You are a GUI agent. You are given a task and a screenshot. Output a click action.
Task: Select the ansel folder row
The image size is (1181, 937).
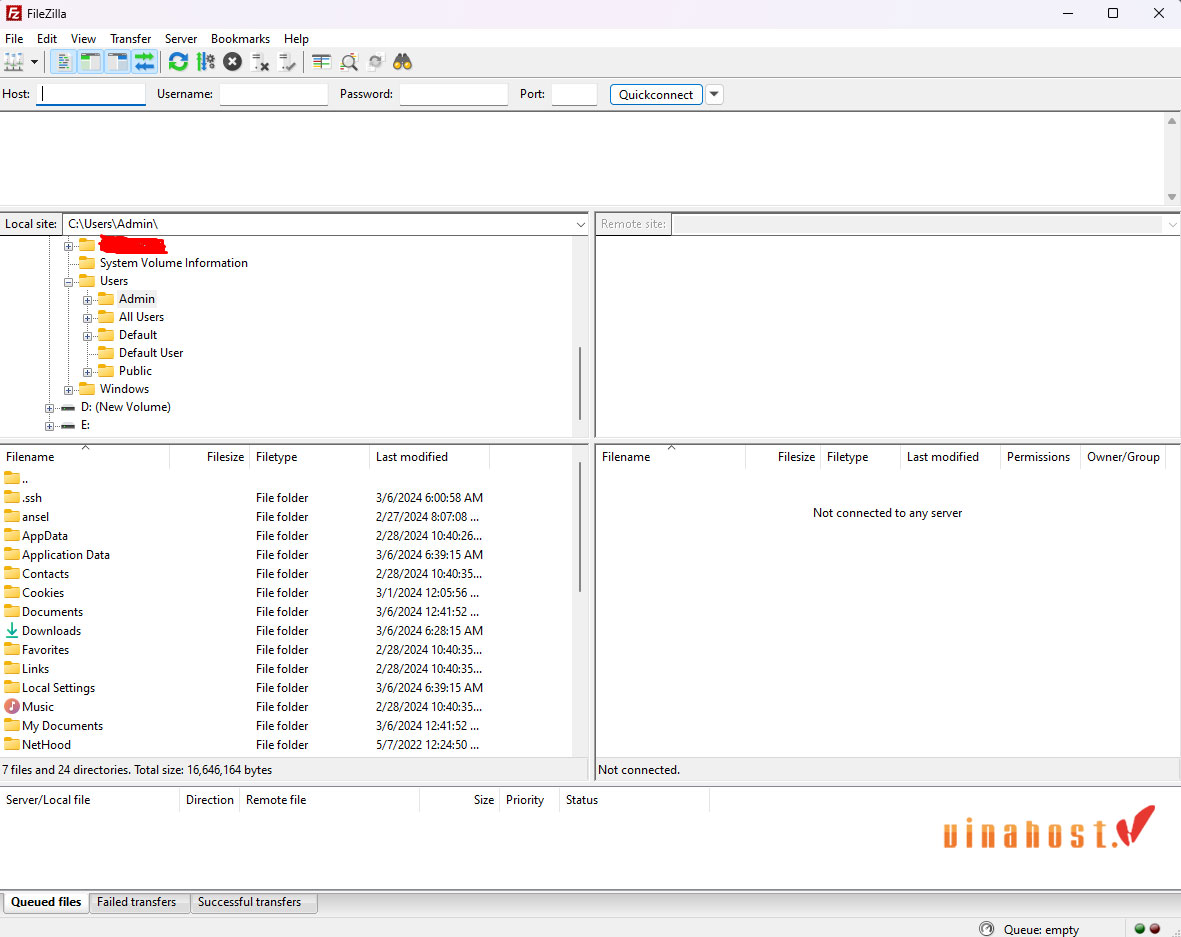click(288, 517)
